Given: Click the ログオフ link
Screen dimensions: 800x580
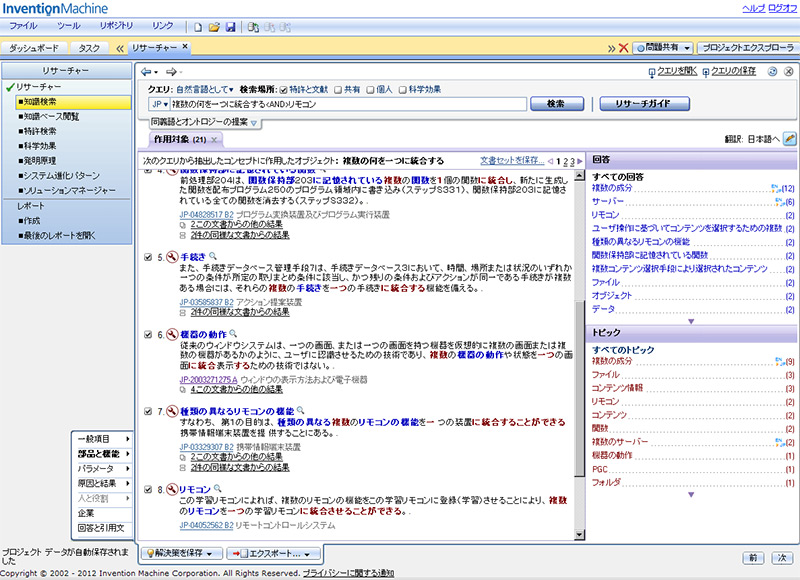Looking at the screenshot, I should pyautogui.click(x=783, y=8).
